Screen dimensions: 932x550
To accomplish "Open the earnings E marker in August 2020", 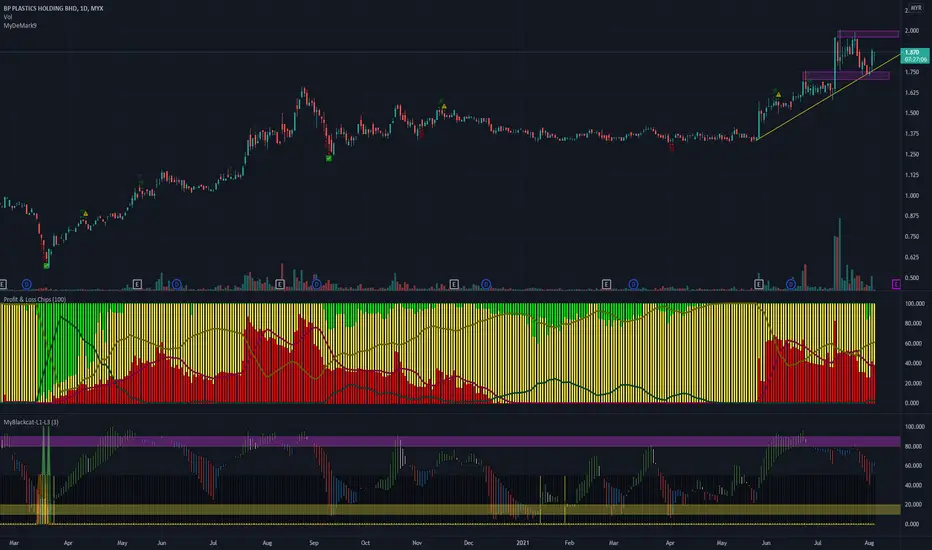I will (280, 284).
